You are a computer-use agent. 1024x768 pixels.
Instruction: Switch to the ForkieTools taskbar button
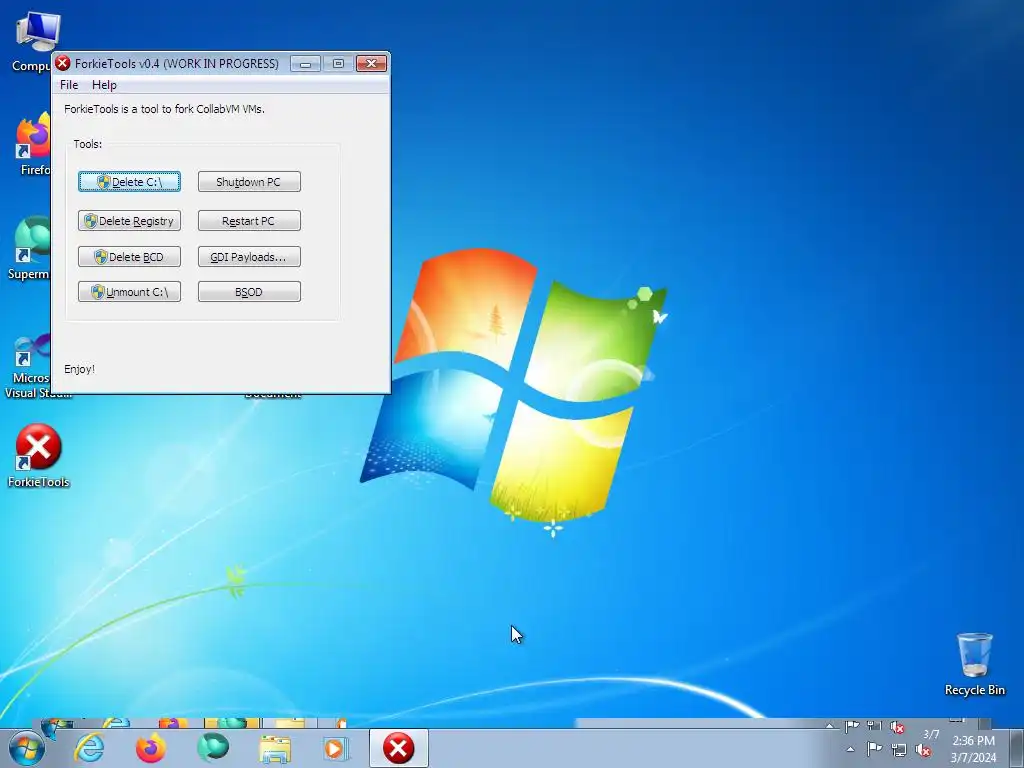[x=398, y=748]
